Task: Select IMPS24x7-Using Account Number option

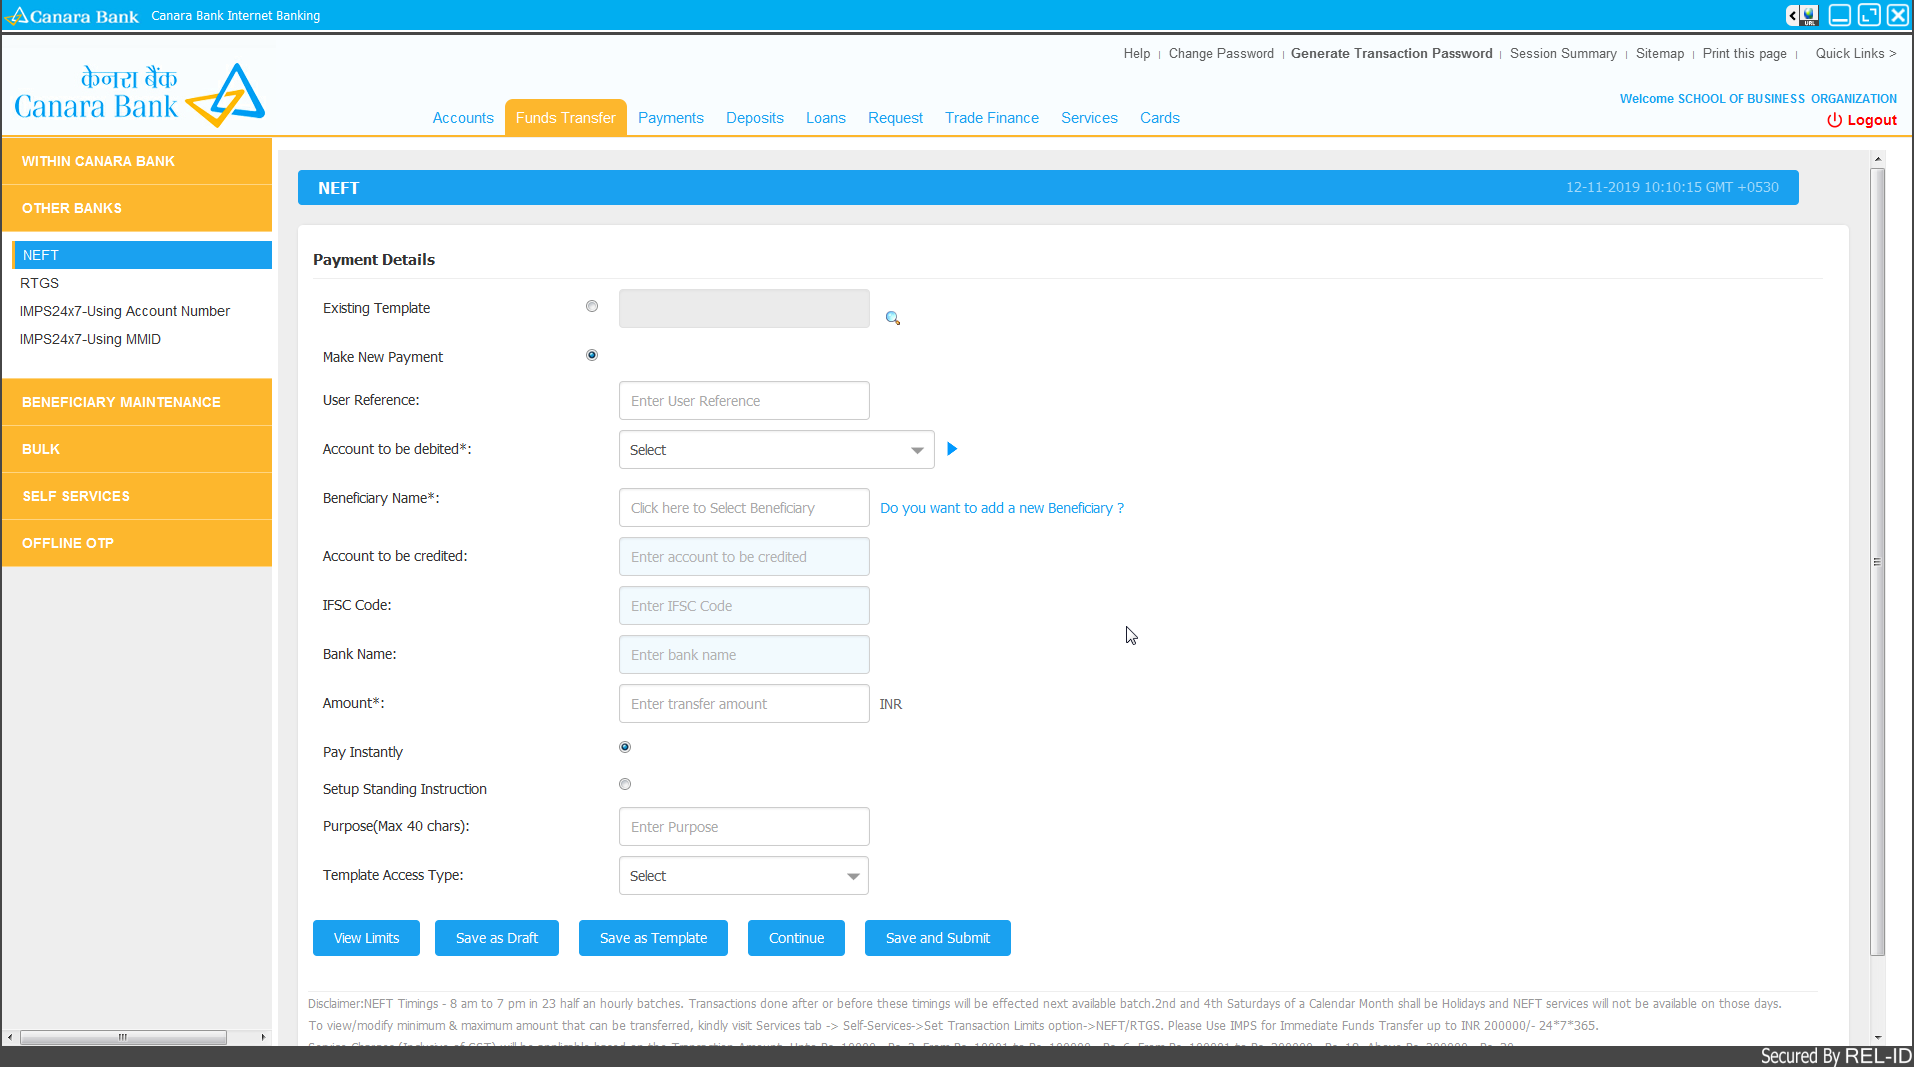Action: 125,311
